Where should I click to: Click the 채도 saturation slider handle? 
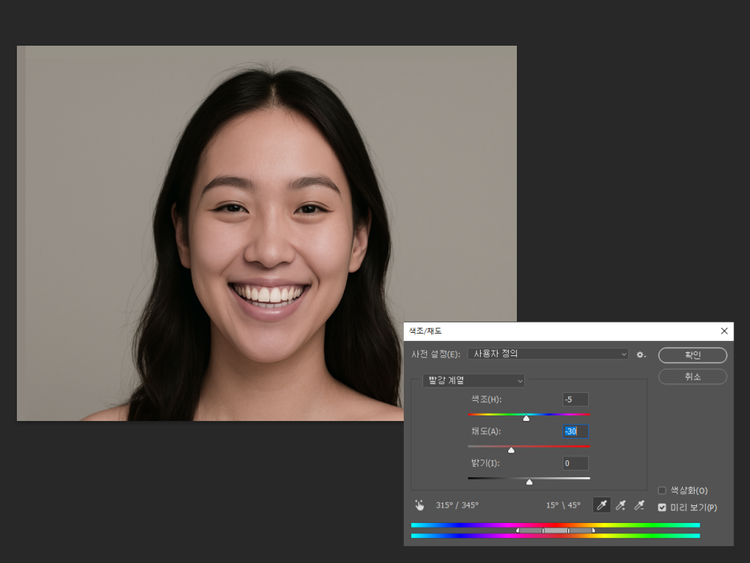tap(511, 450)
